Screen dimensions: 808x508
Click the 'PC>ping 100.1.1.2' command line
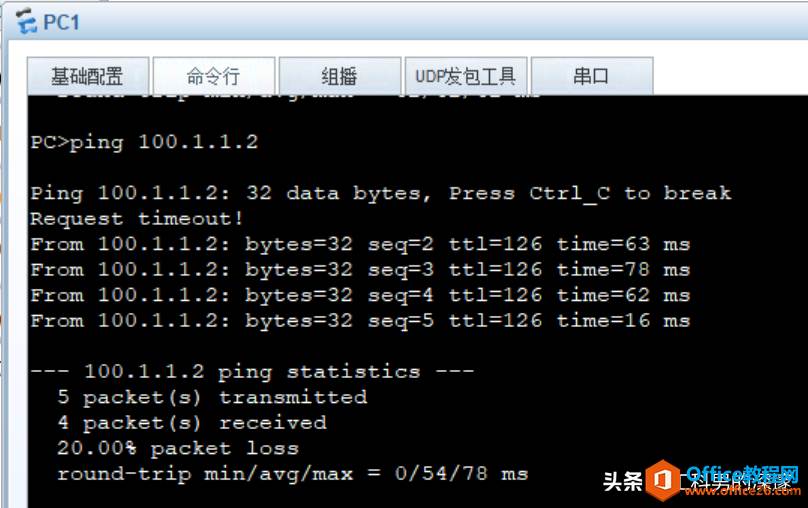tap(144, 142)
